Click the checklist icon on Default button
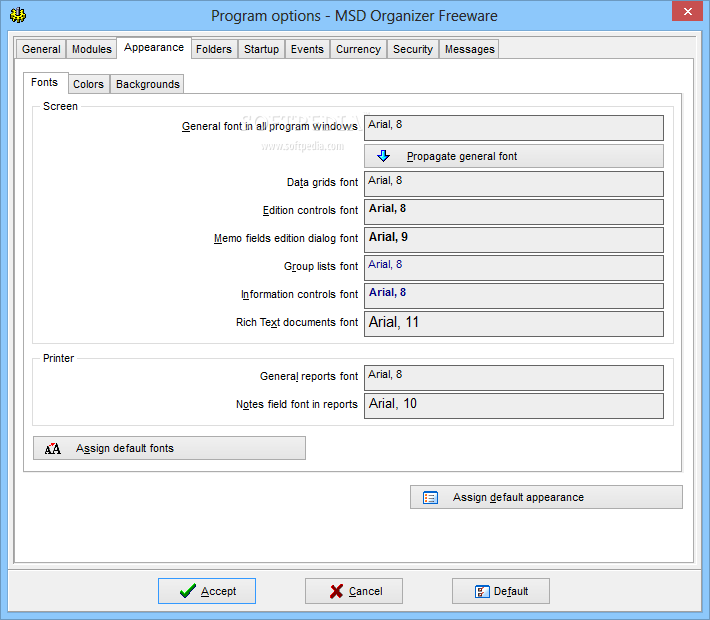The image size is (710, 620). point(482,591)
